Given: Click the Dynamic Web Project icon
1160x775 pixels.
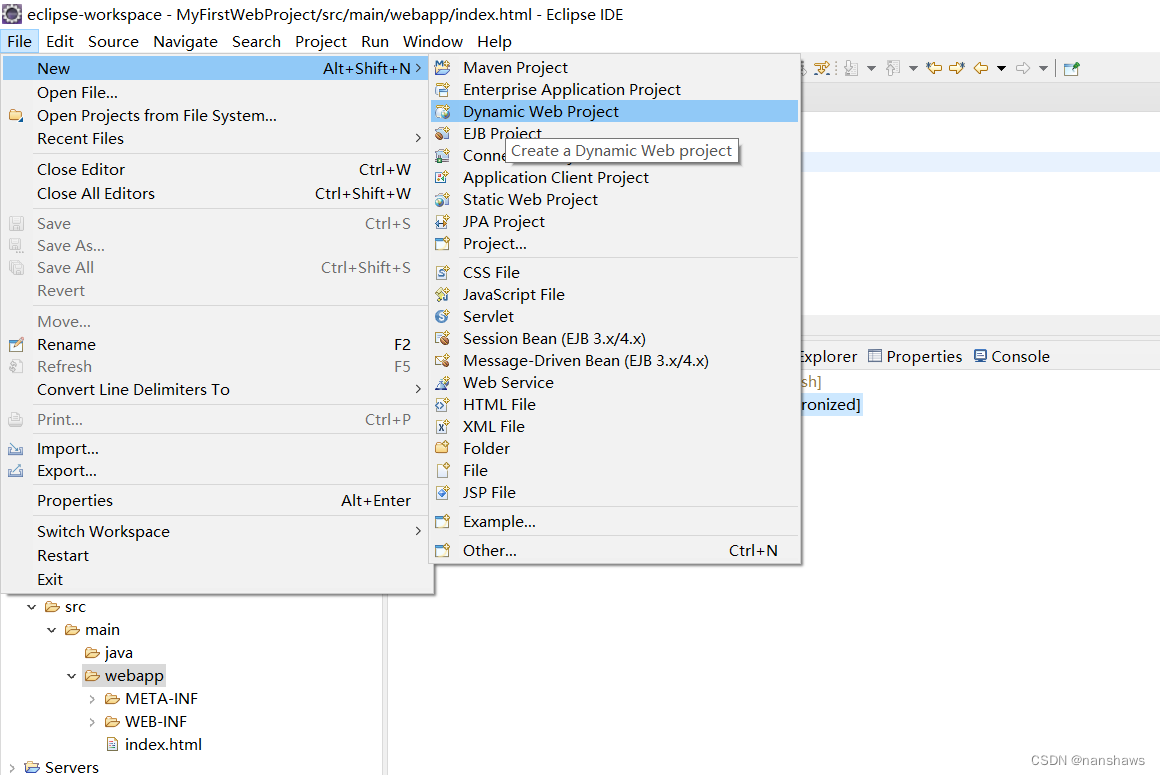Looking at the screenshot, I should pos(442,112).
